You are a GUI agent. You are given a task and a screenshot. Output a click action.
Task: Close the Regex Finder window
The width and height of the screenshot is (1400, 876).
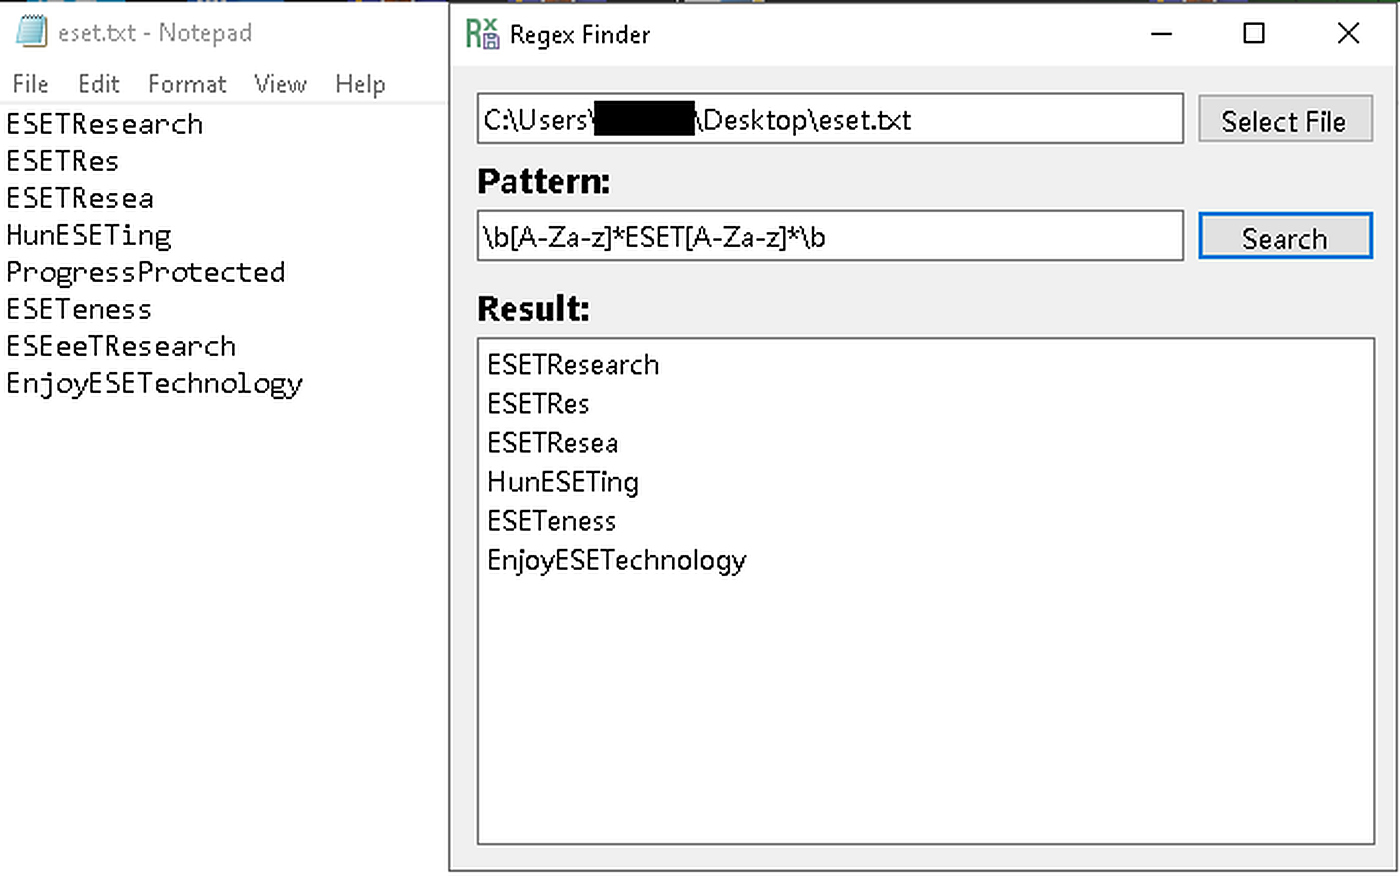pyautogui.click(x=1348, y=34)
